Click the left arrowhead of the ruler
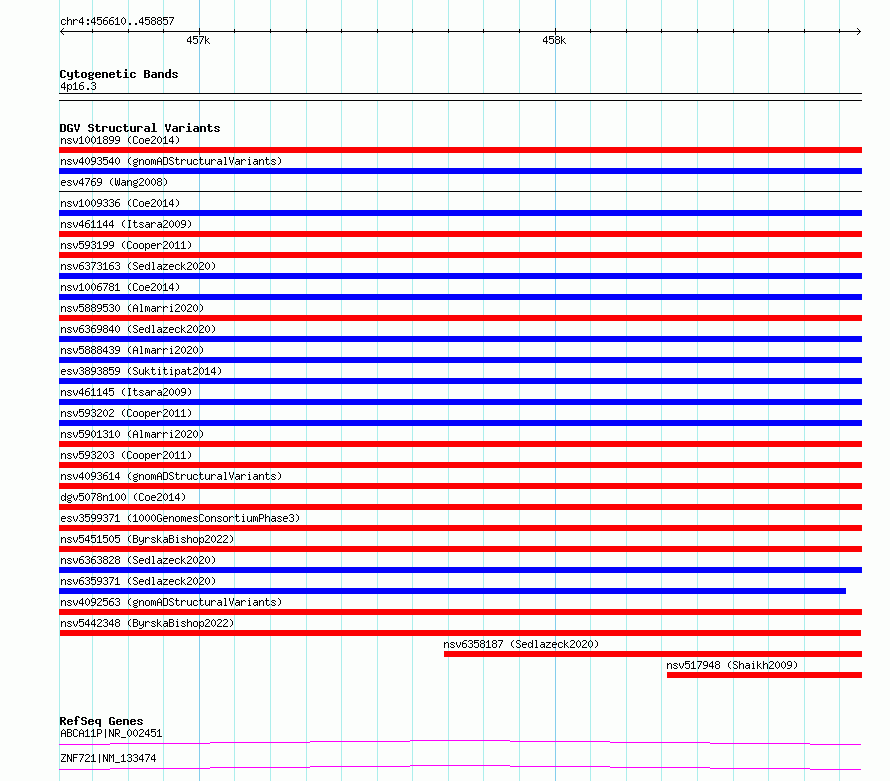Screen dimensions: 890x781 [x=62, y=32]
